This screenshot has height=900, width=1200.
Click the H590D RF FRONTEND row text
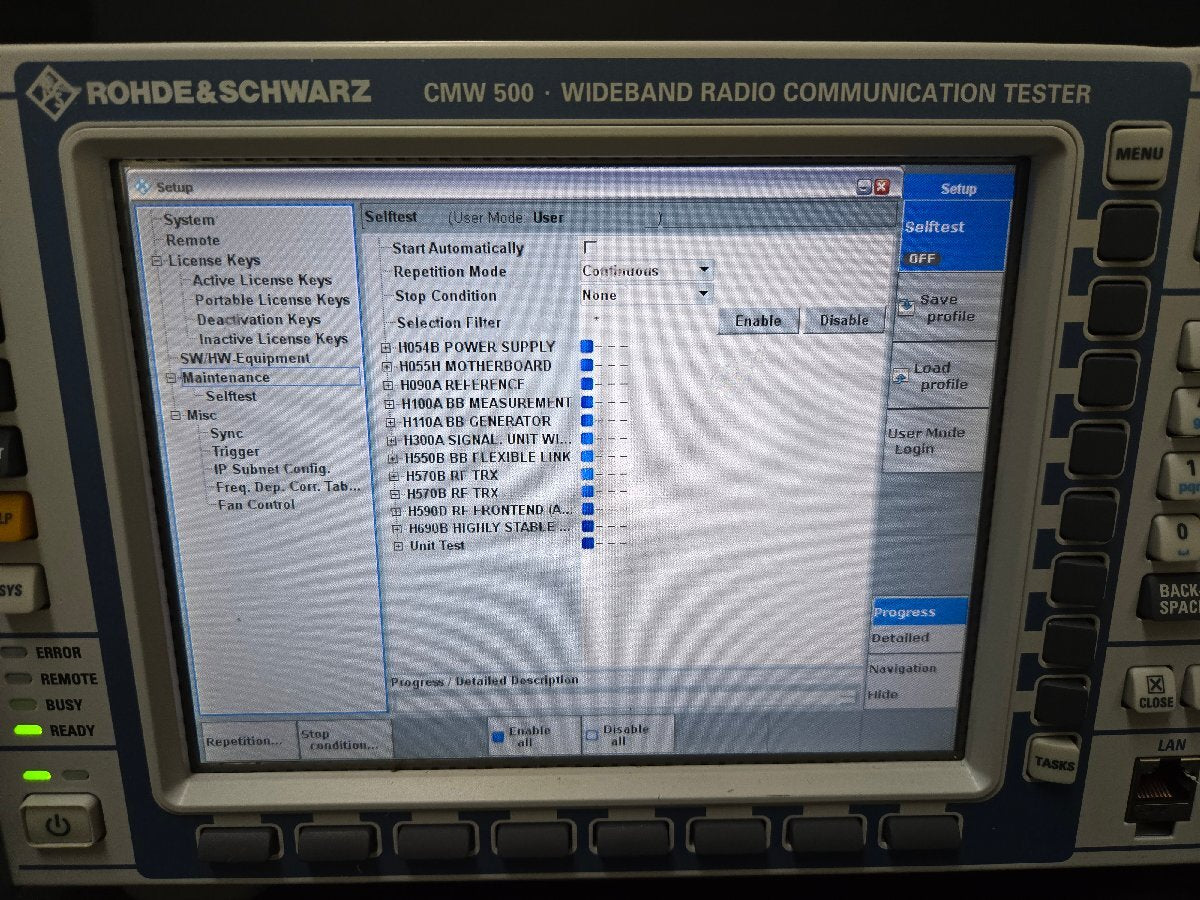point(490,511)
